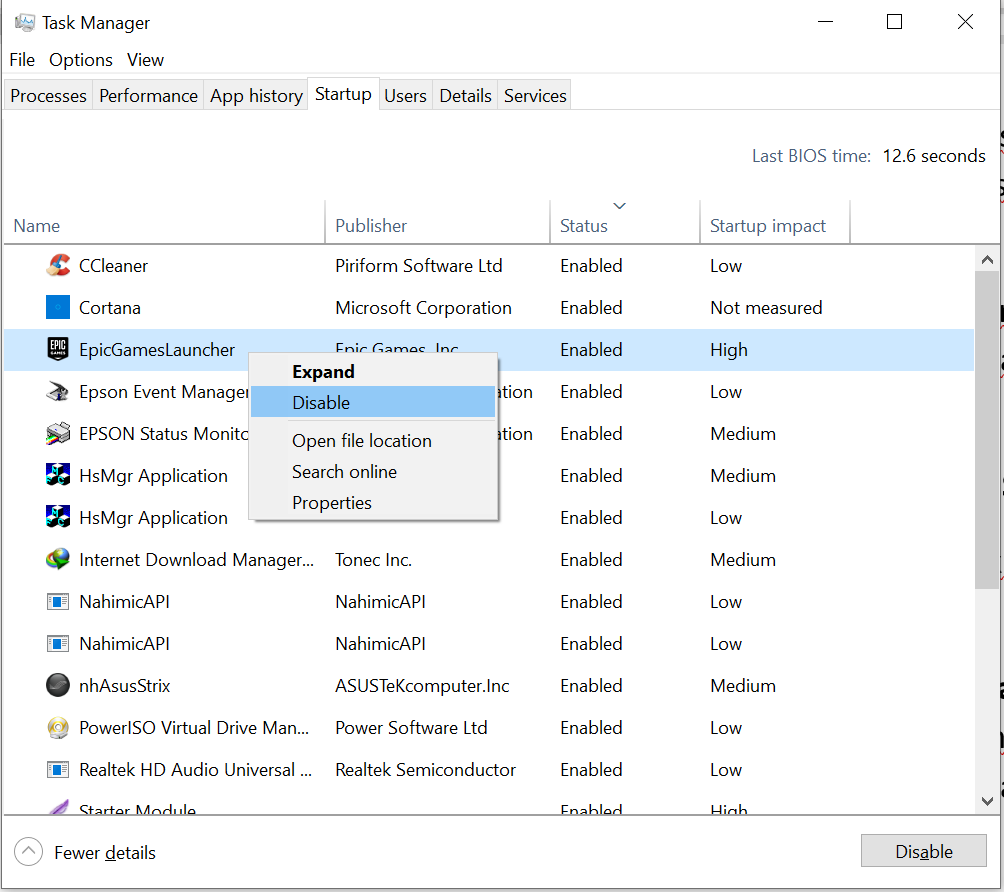Click the Disable button at bottom right

923,851
